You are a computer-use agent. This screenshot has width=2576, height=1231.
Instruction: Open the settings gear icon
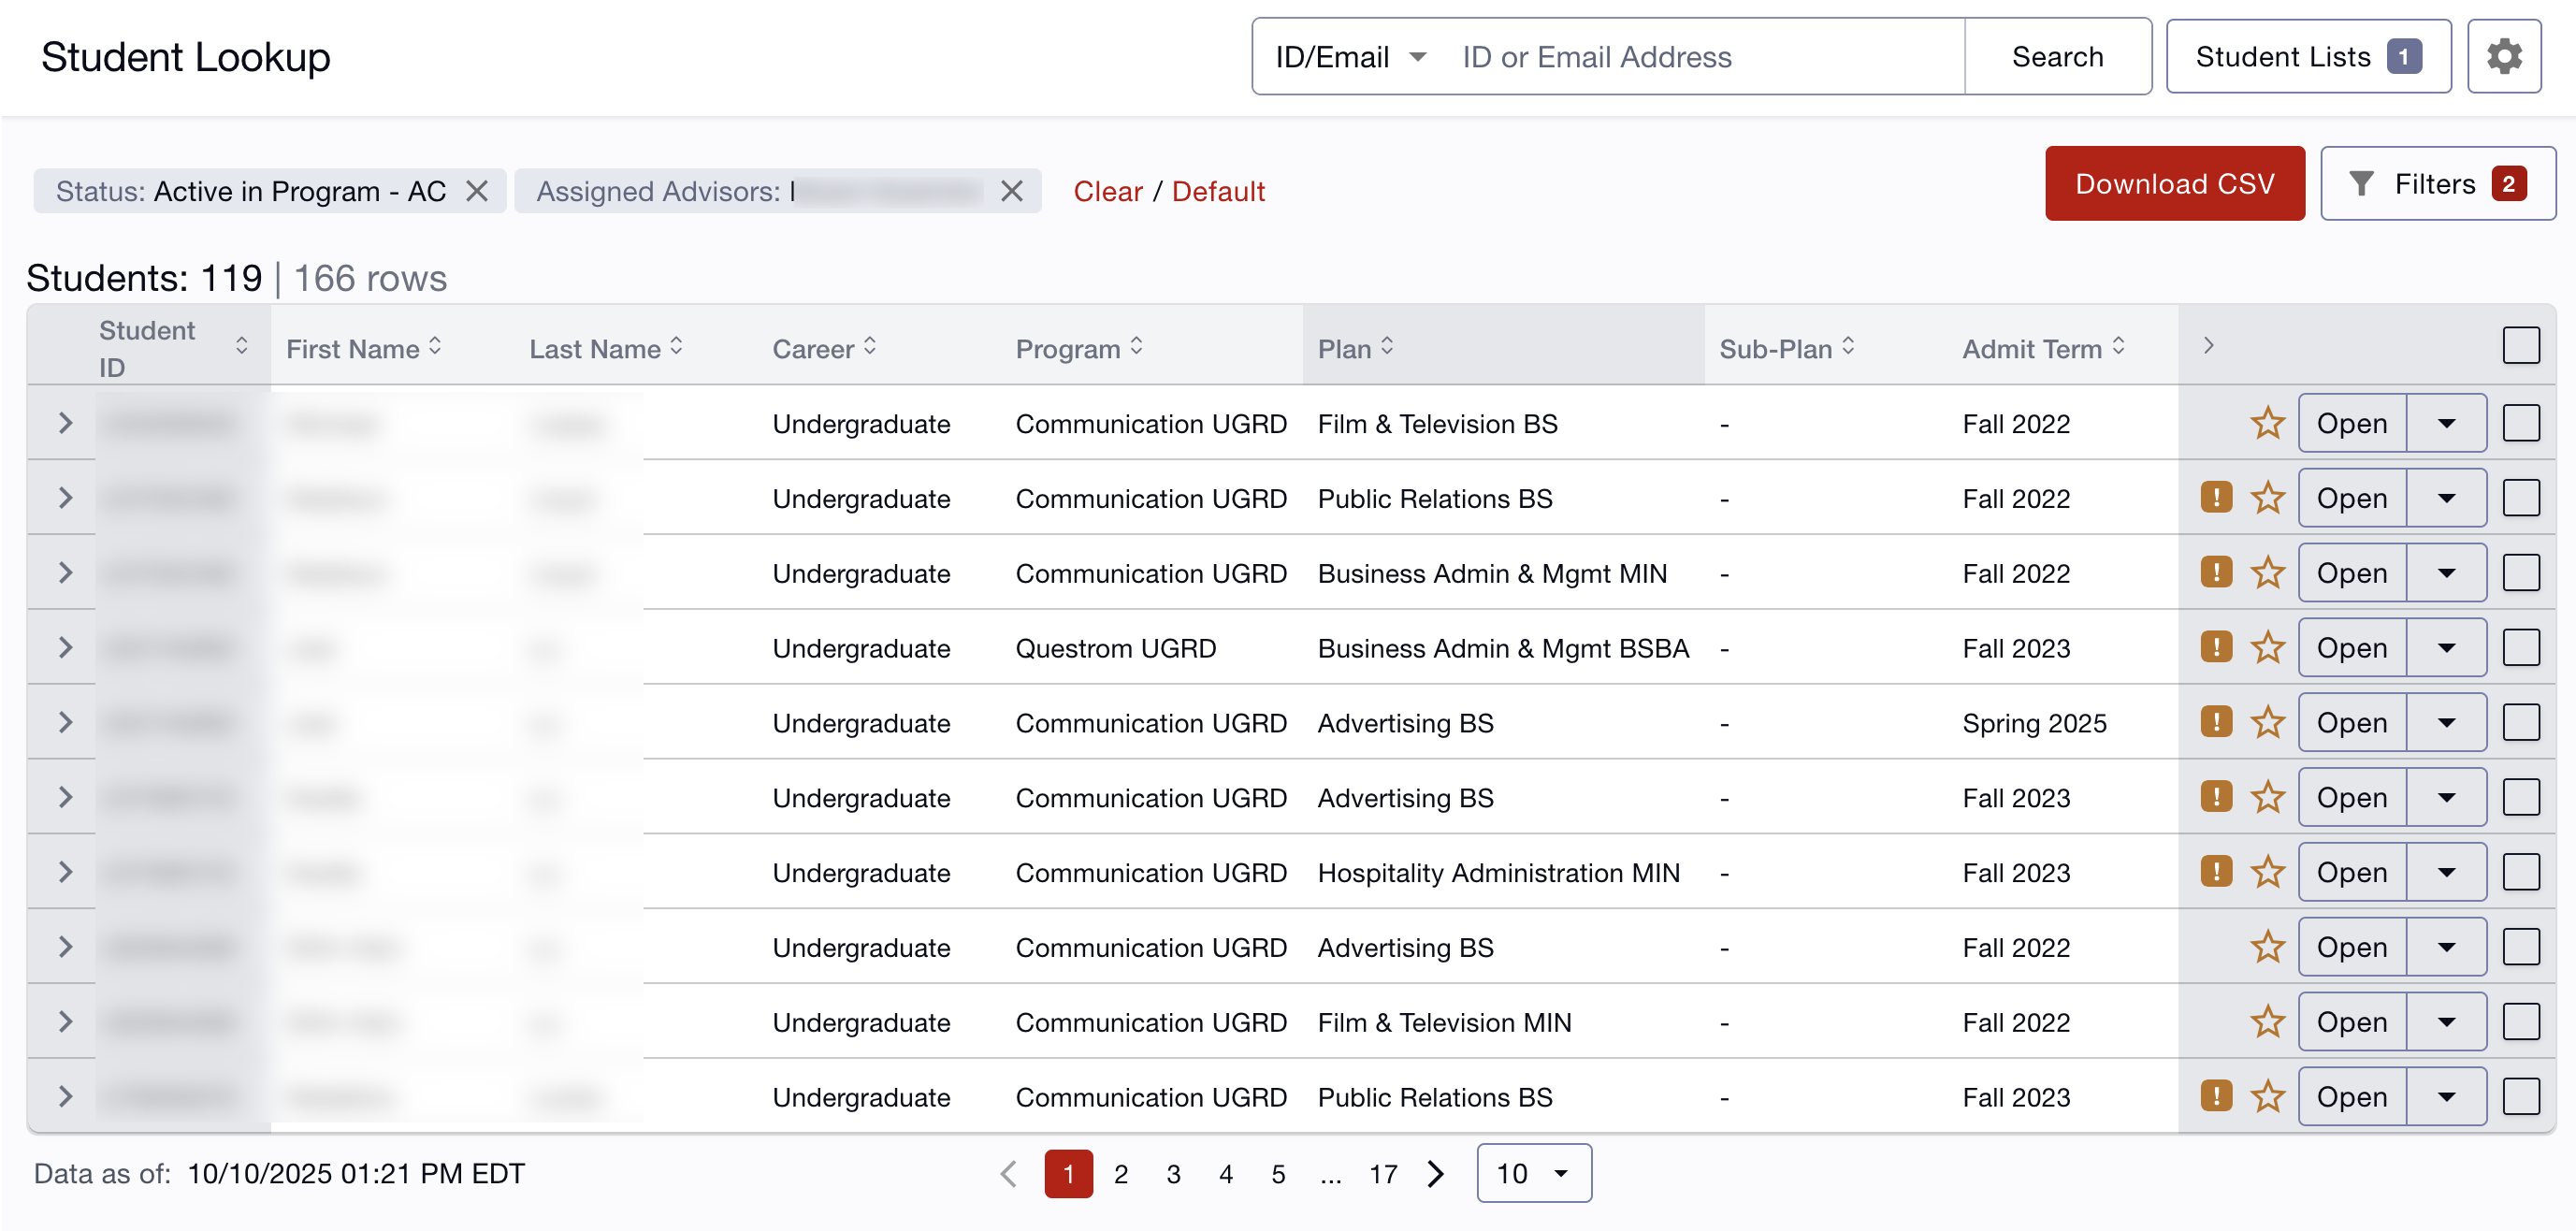click(2503, 57)
